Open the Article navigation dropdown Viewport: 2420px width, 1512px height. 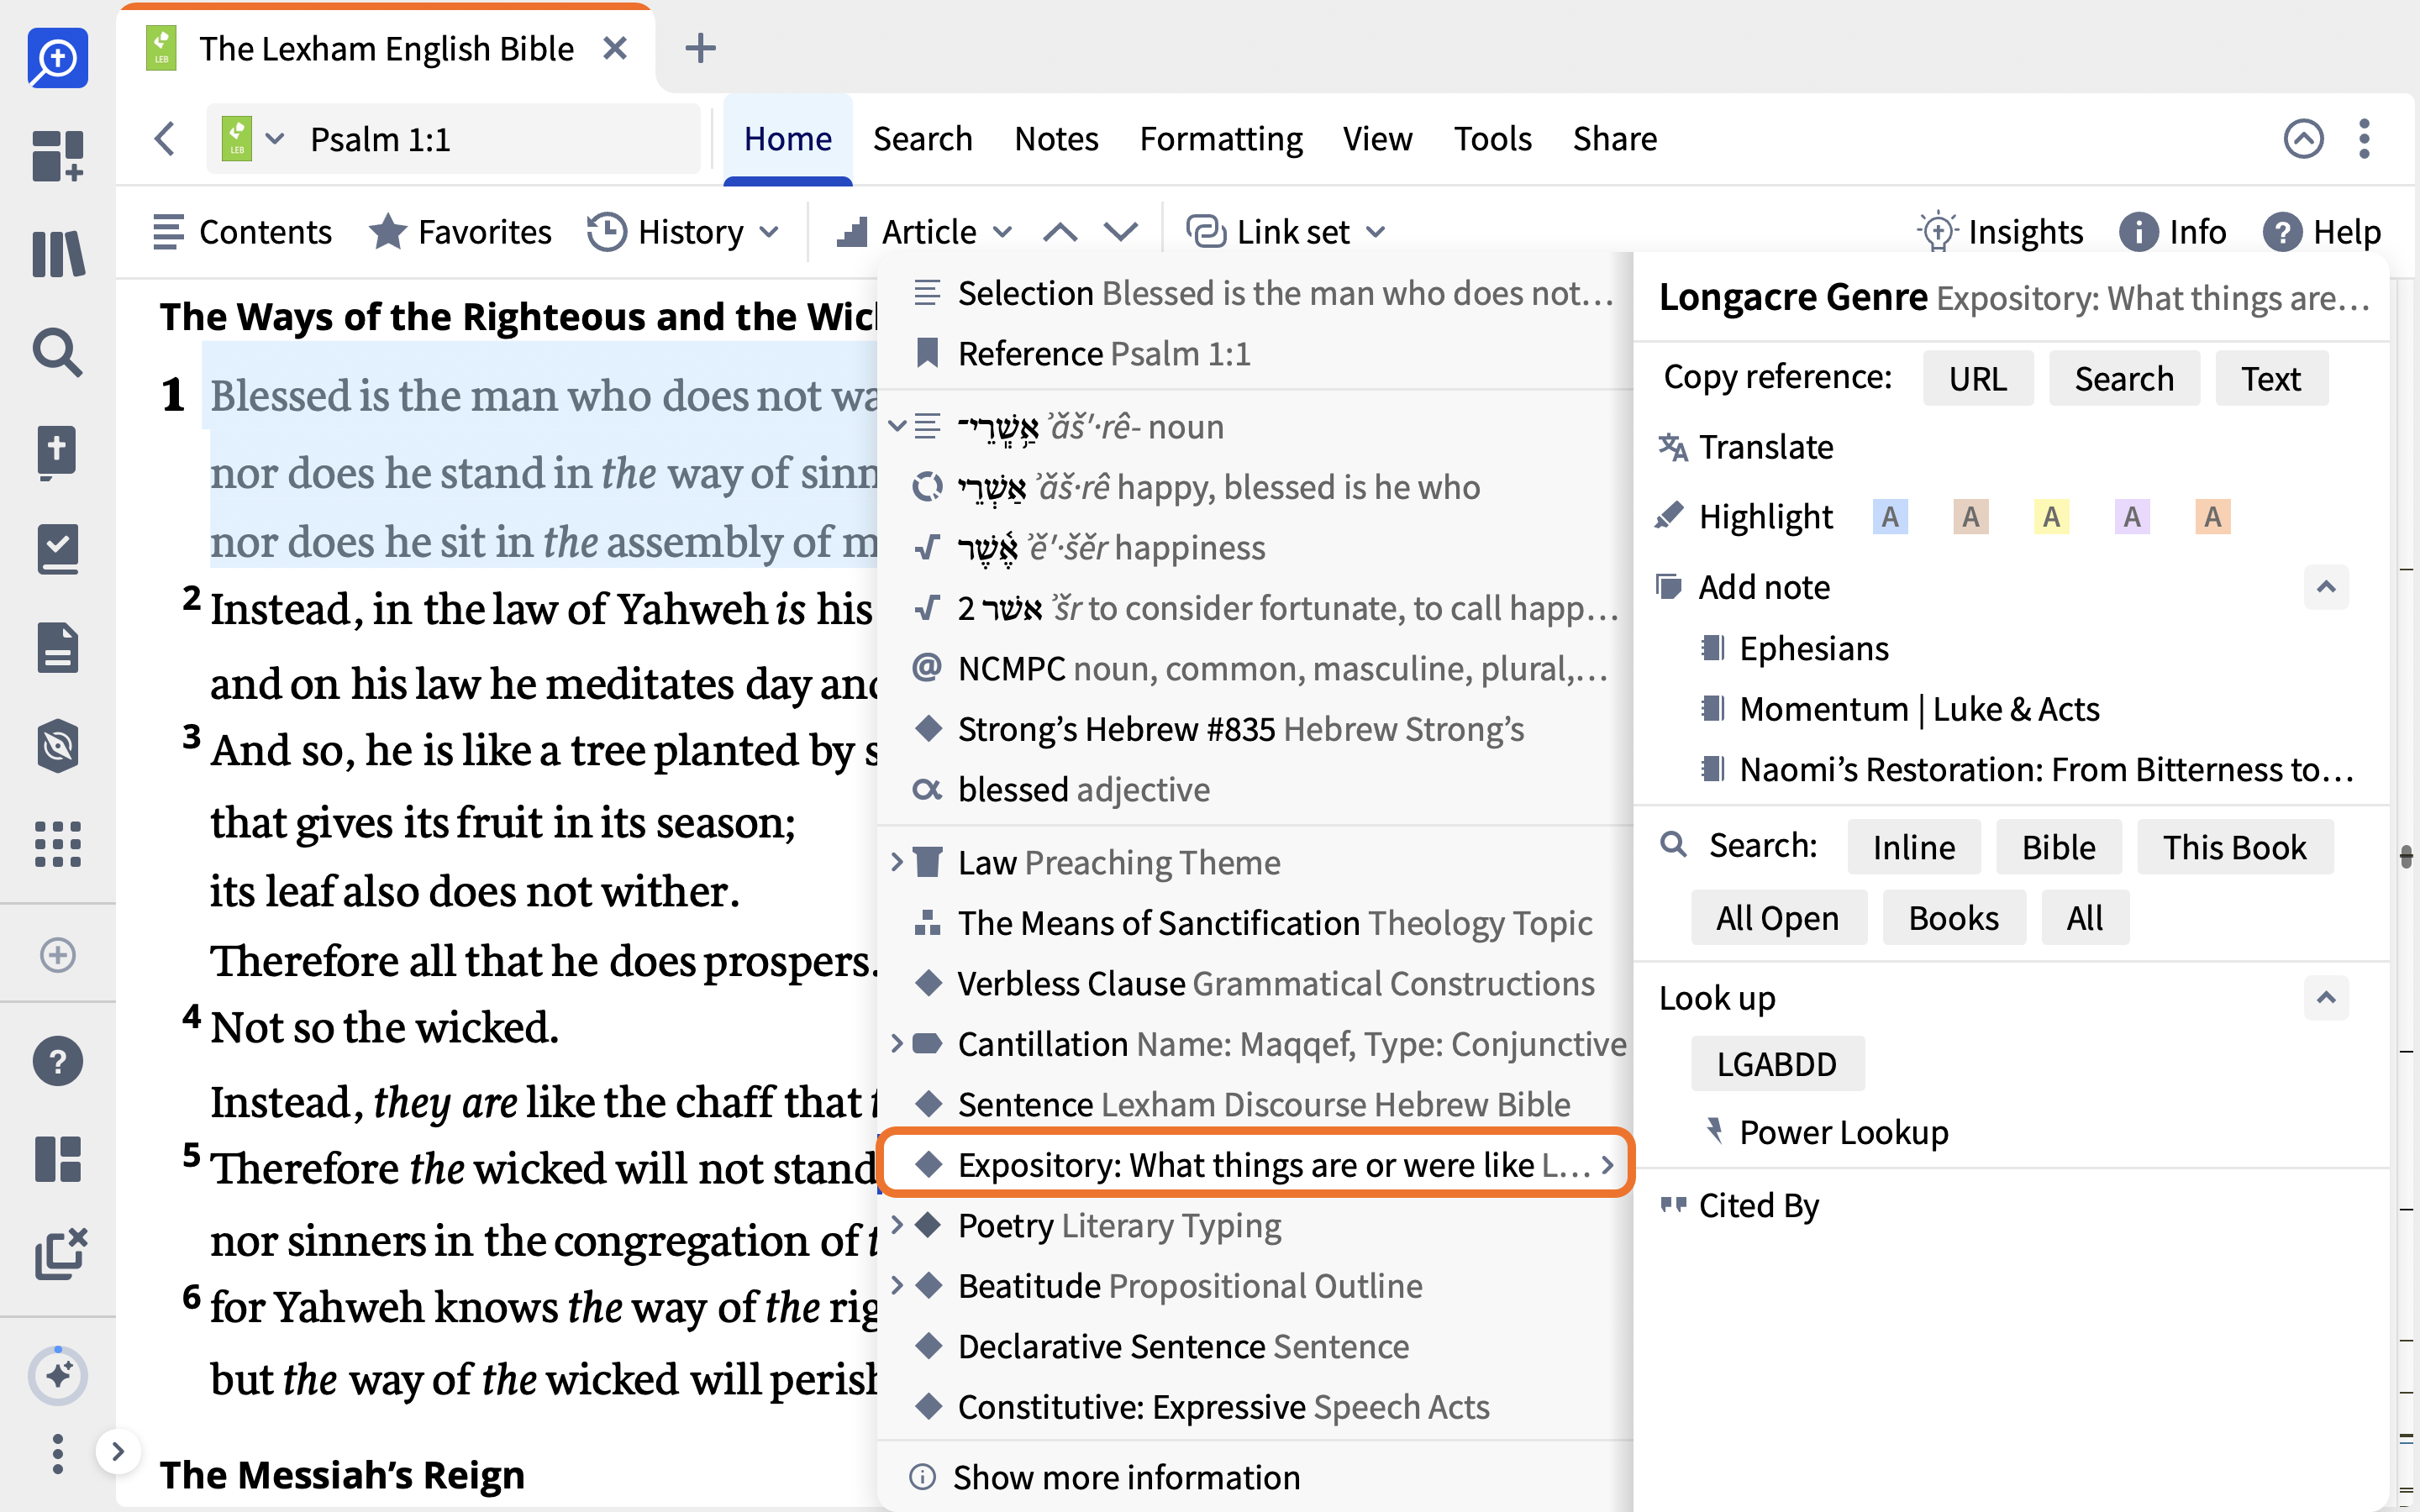(x=924, y=232)
